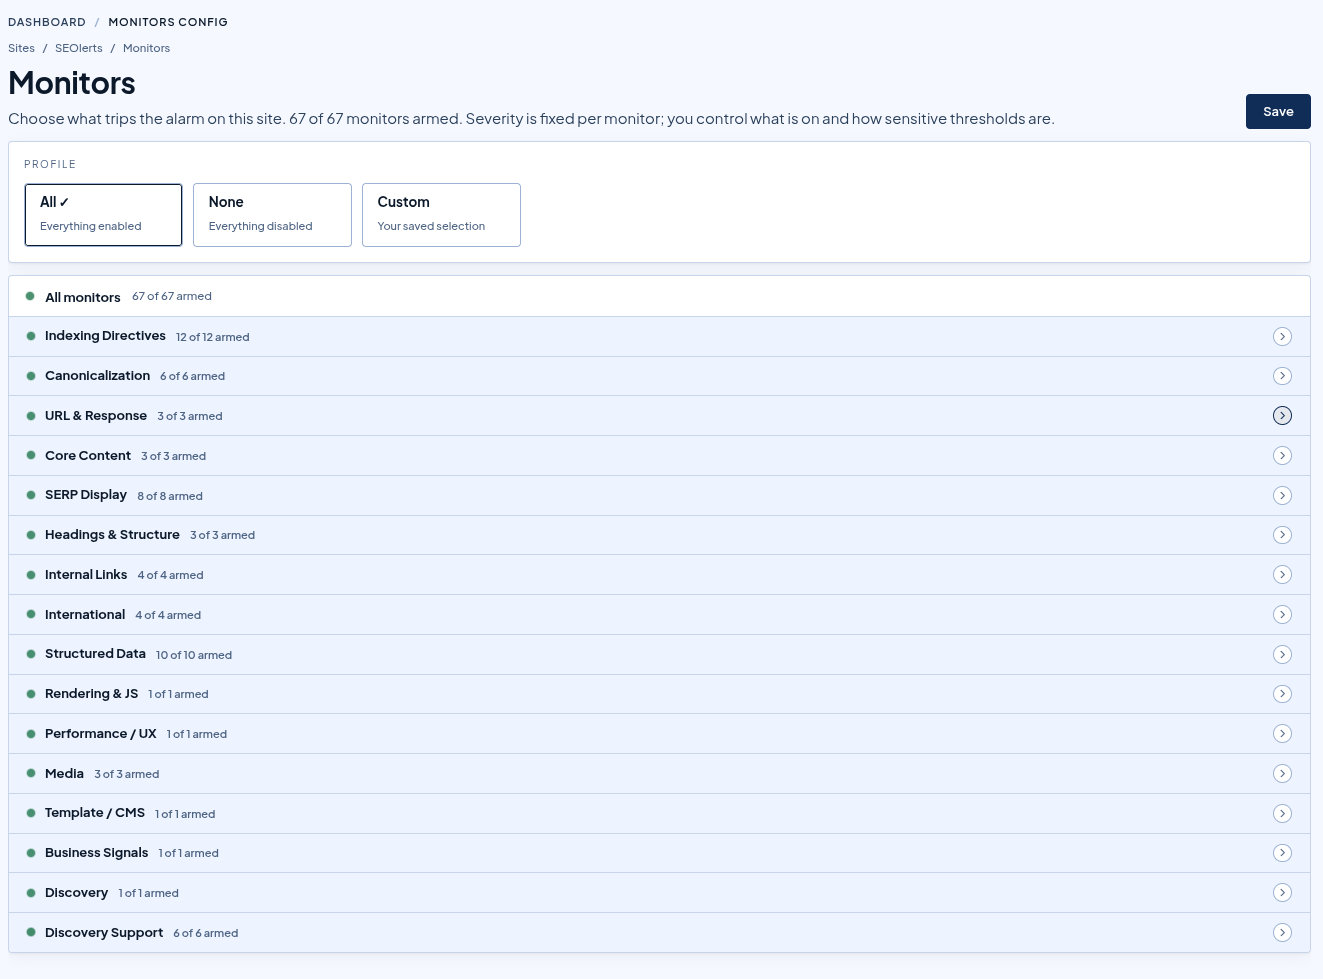Go to Dashboard in the breadcrumb
This screenshot has width=1323, height=979.
[x=47, y=22]
